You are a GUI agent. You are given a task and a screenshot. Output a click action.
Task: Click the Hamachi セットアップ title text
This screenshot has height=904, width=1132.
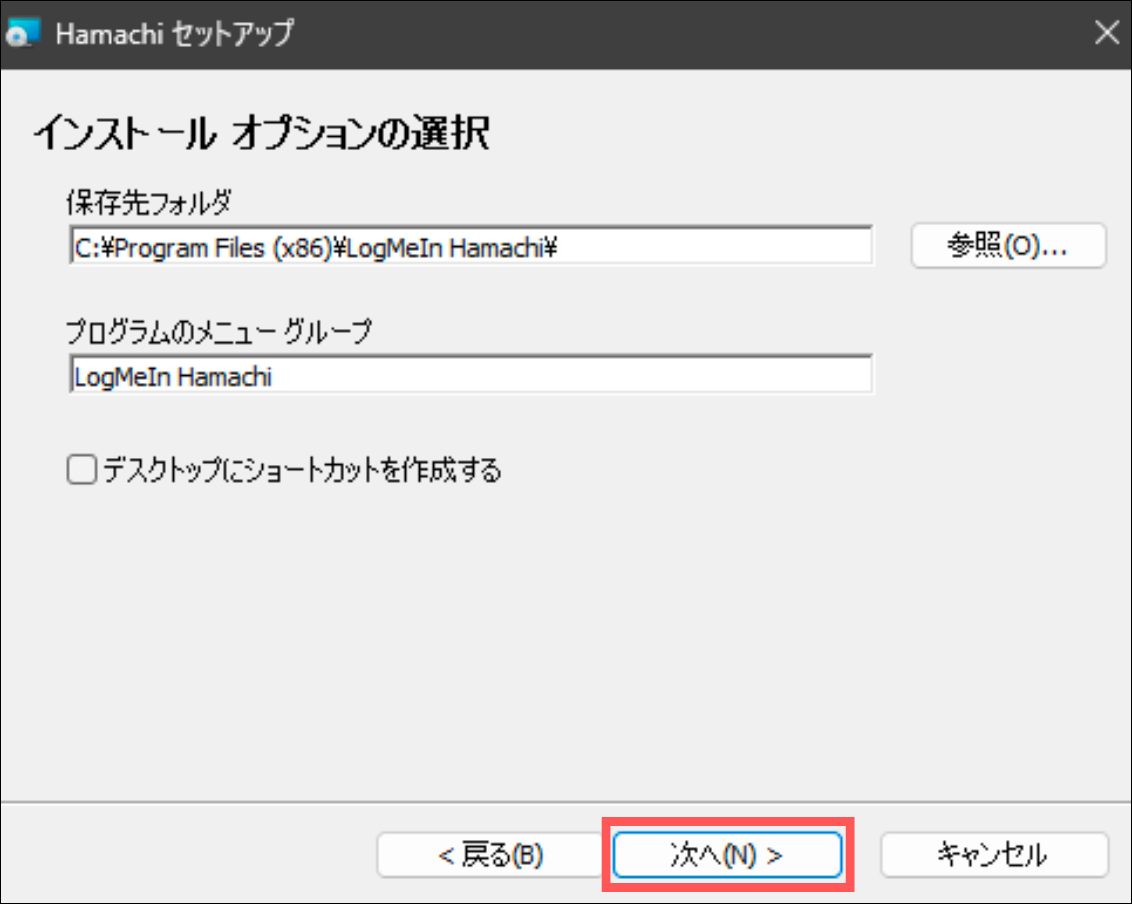point(175,33)
